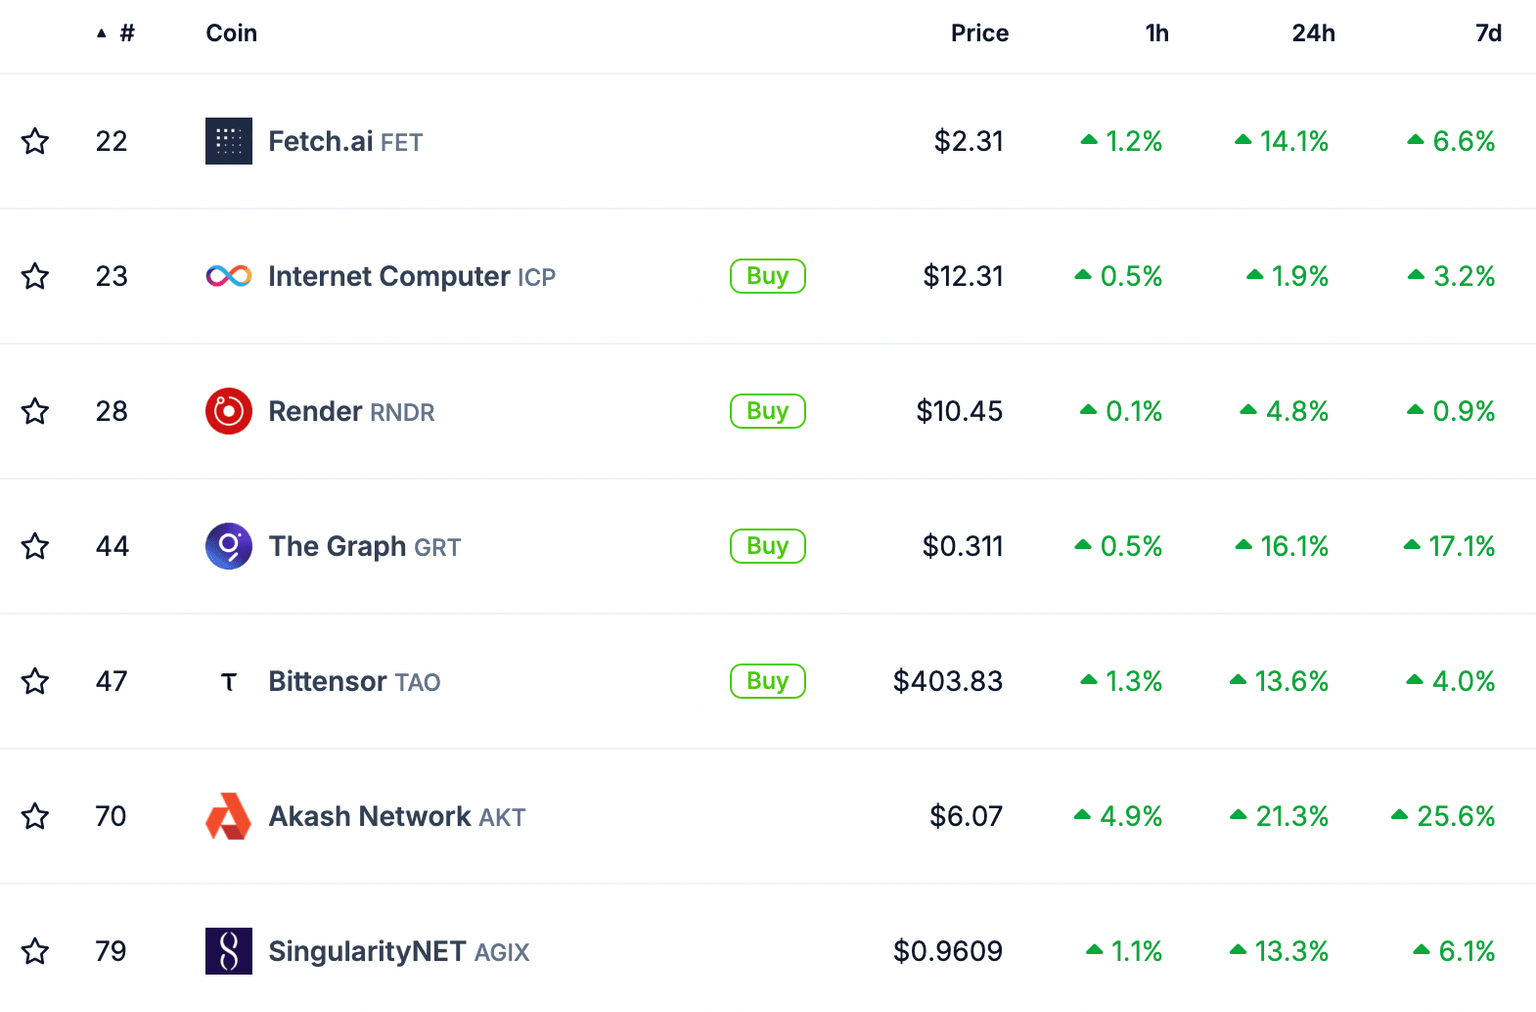Viewport: 1536px width, 1012px height.
Task: Click the Coin column header
Action: coord(231,33)
